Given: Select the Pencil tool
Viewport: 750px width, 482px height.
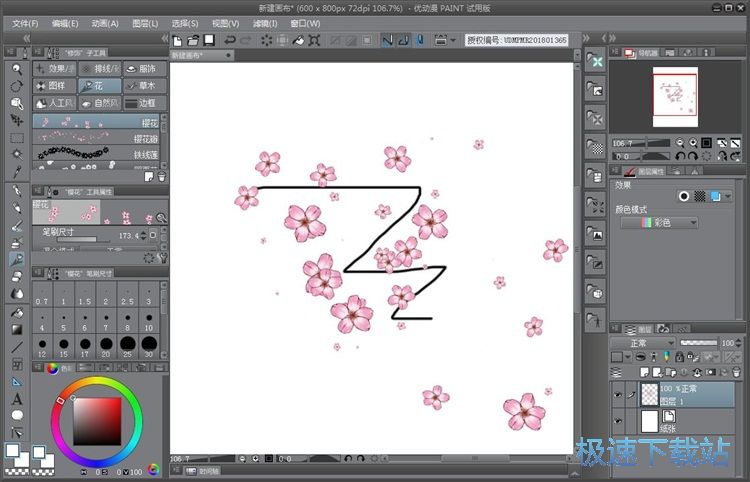Looking at the screenshot, I should pos(17,208).
